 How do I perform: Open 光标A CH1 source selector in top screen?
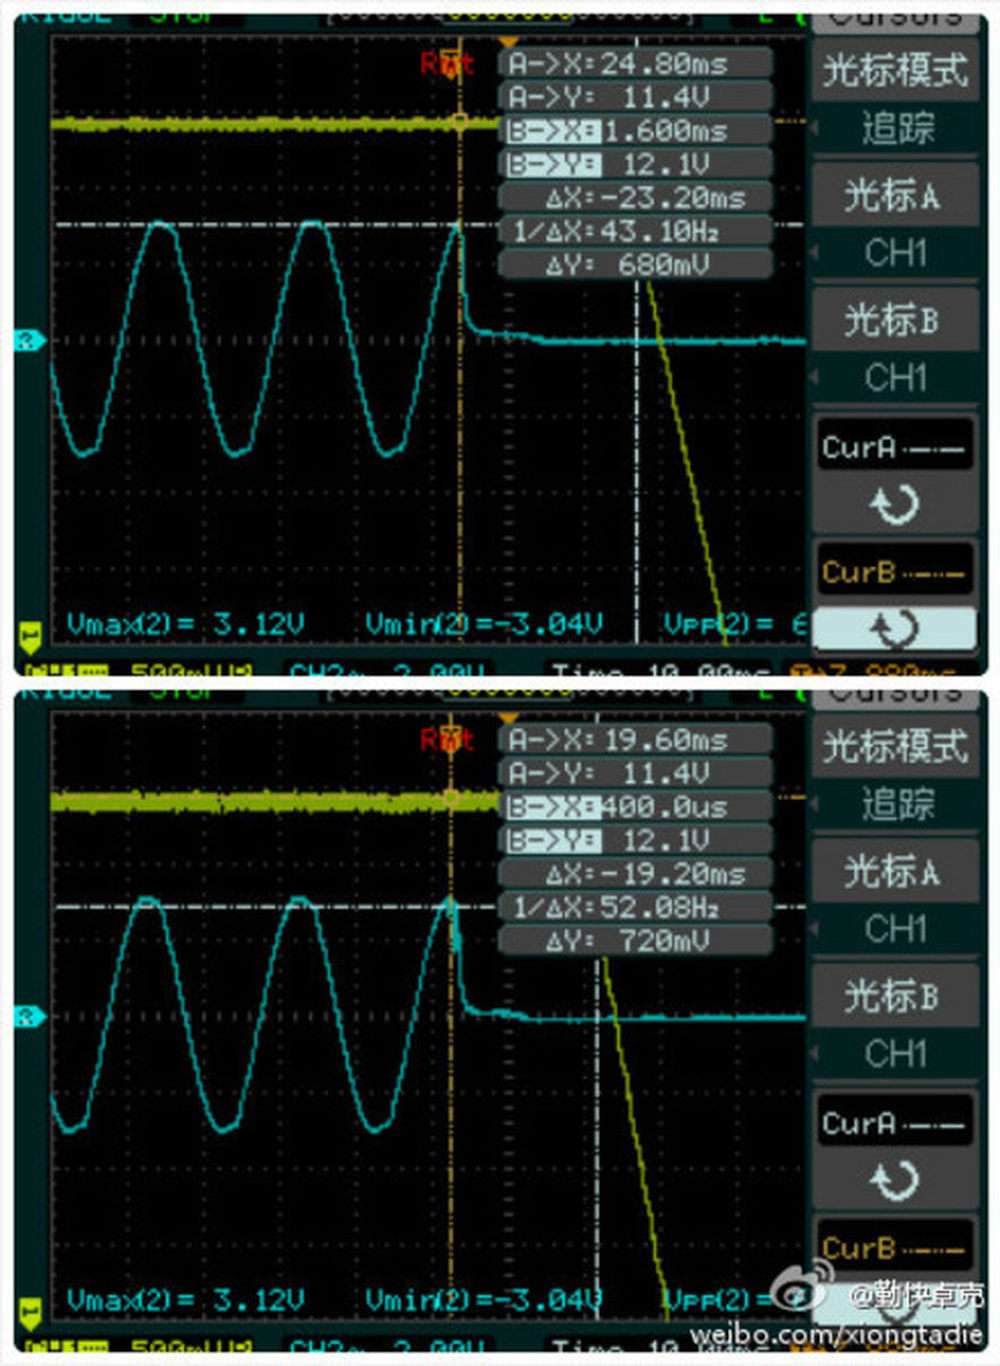coord(895,253)
